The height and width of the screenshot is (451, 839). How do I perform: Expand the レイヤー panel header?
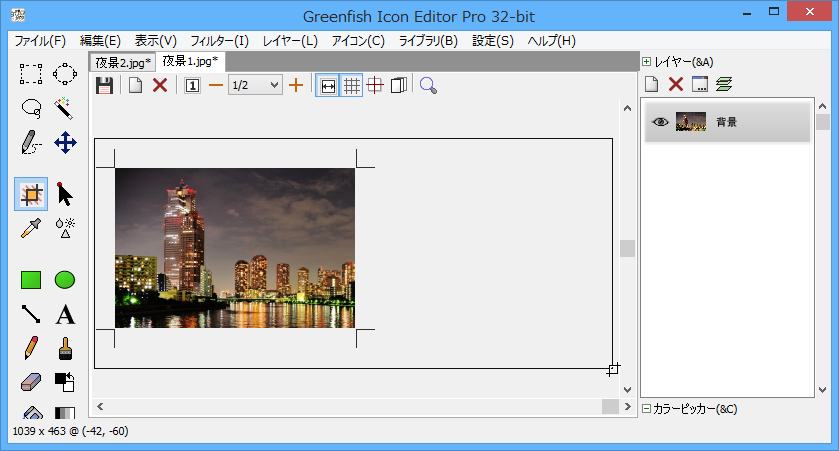647,62
